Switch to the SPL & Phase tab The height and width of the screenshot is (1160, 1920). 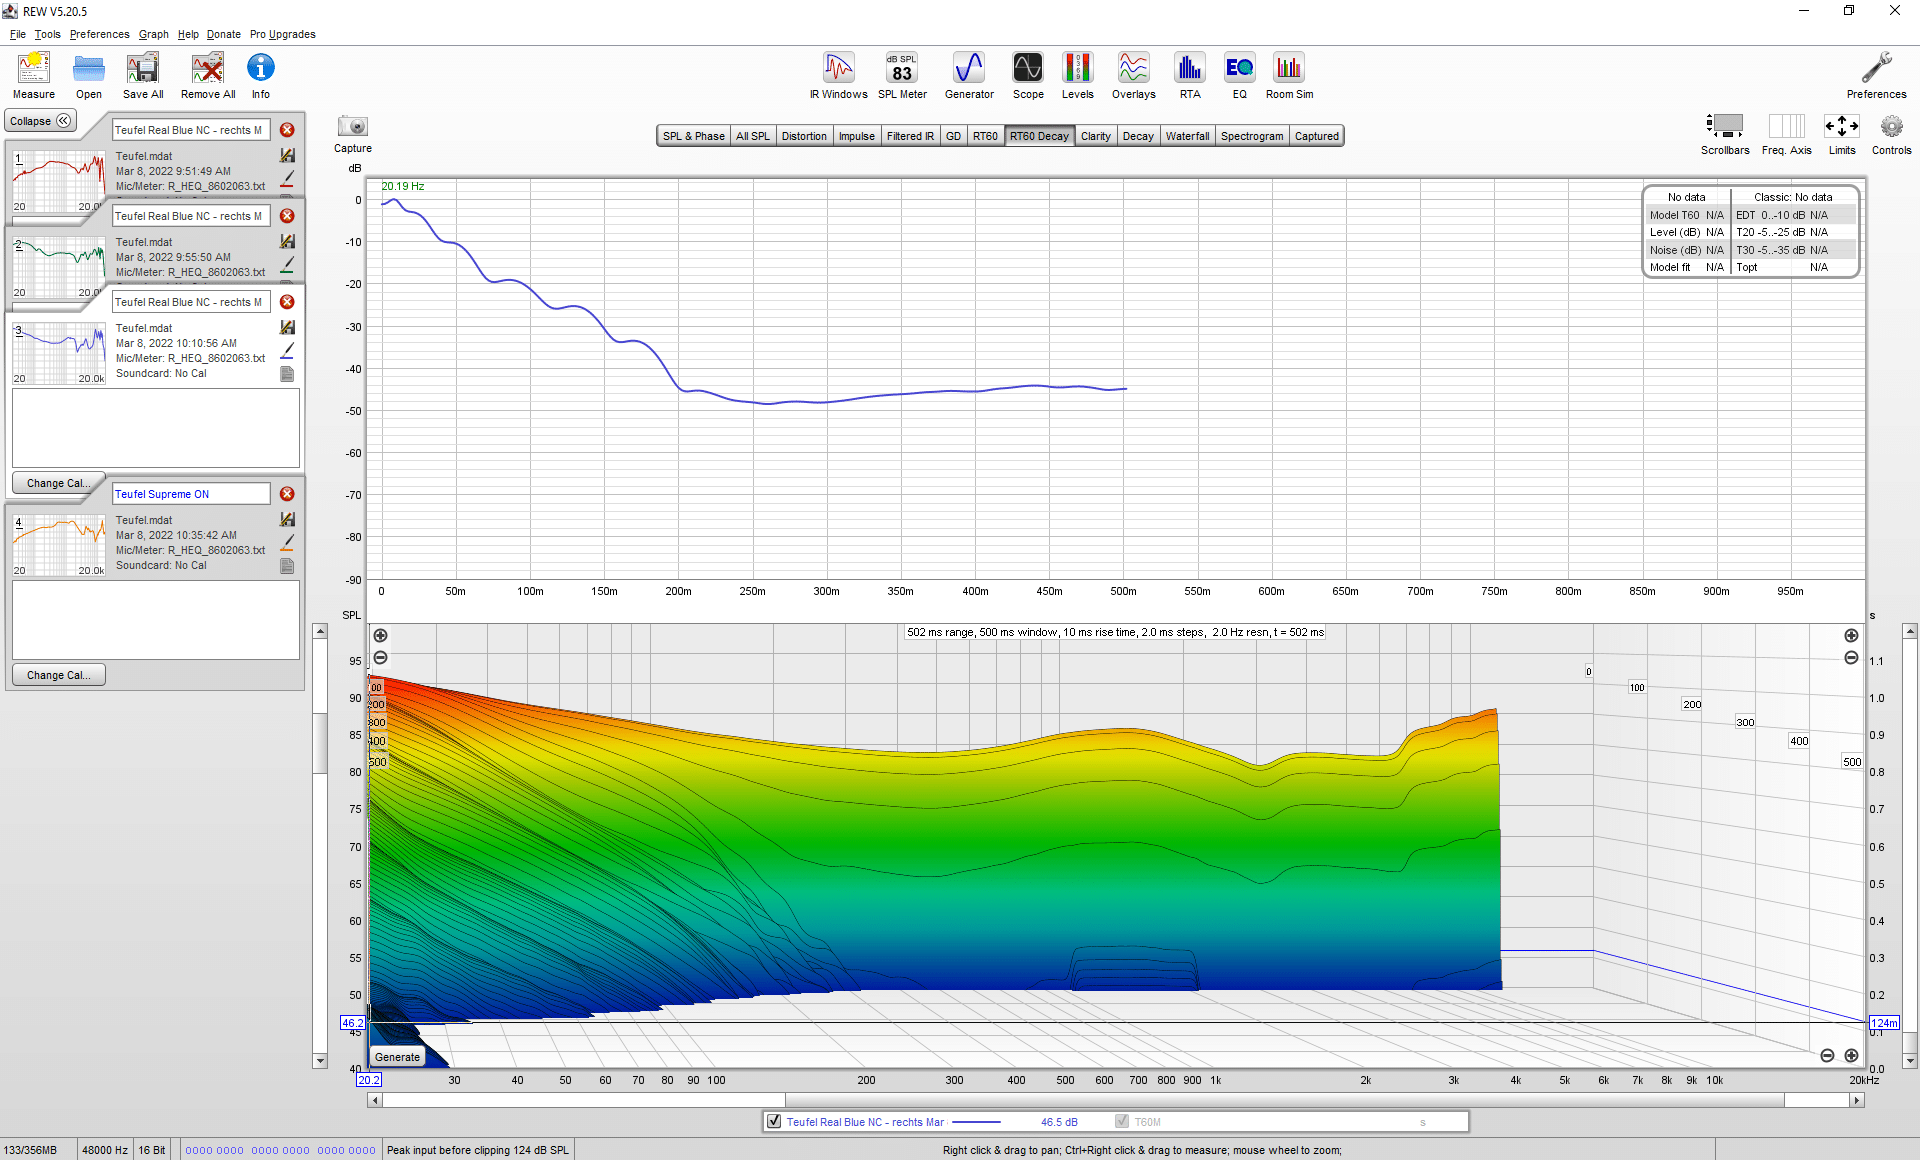pyautogui.click(x=694, y=136)
